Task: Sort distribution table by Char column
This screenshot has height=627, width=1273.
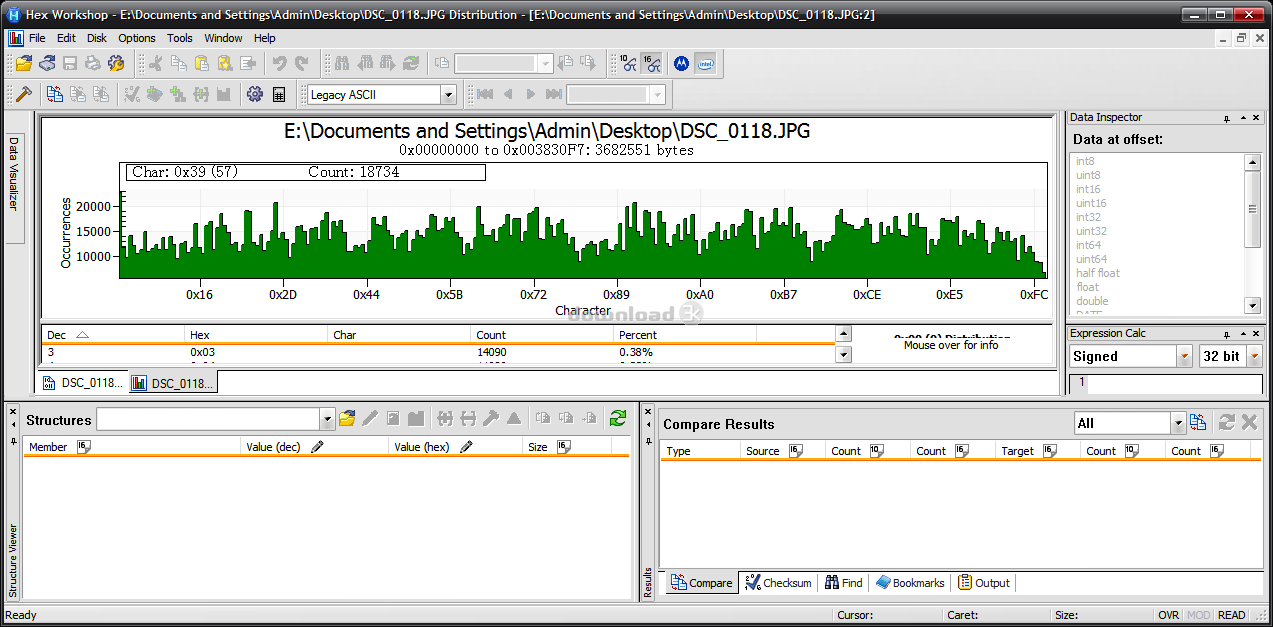Action: point(399,335)
